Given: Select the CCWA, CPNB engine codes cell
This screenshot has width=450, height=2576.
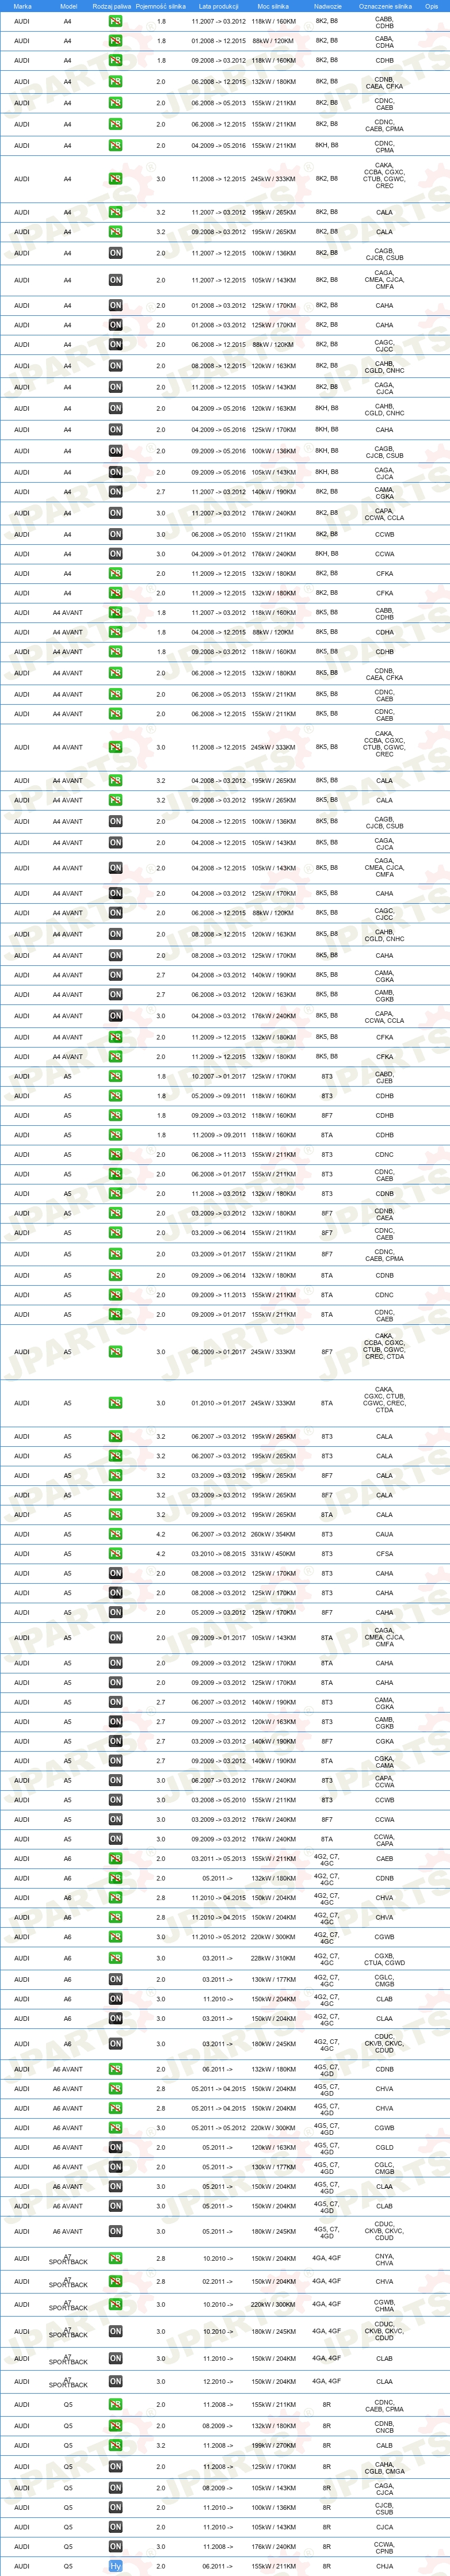Looking at the screenshot, I should coord(384,2546).
